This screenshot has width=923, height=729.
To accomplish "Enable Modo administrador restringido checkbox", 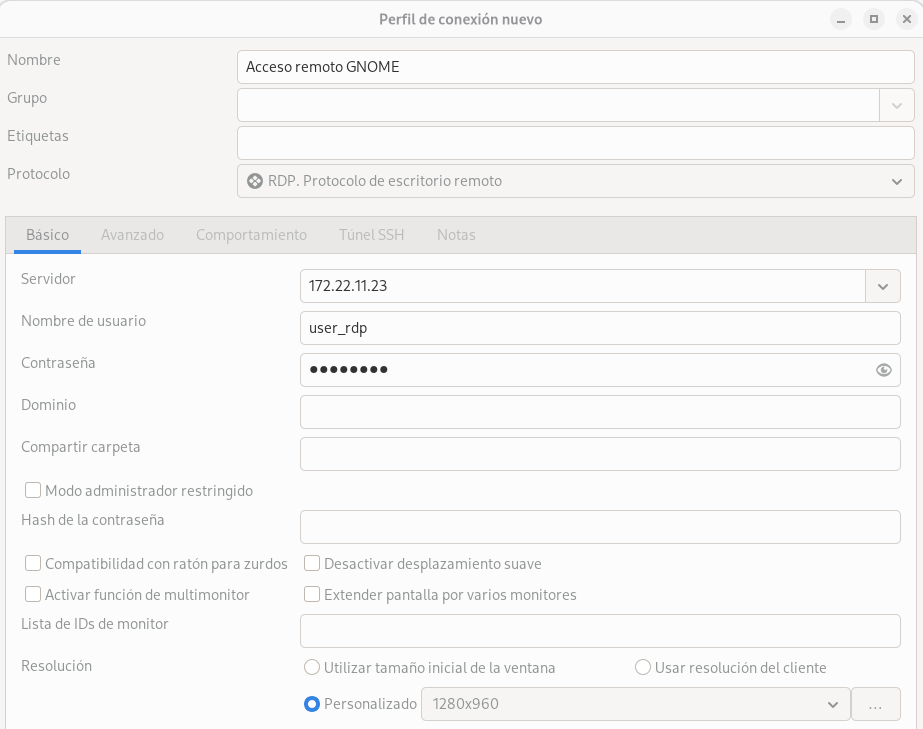I will (33, 491).
